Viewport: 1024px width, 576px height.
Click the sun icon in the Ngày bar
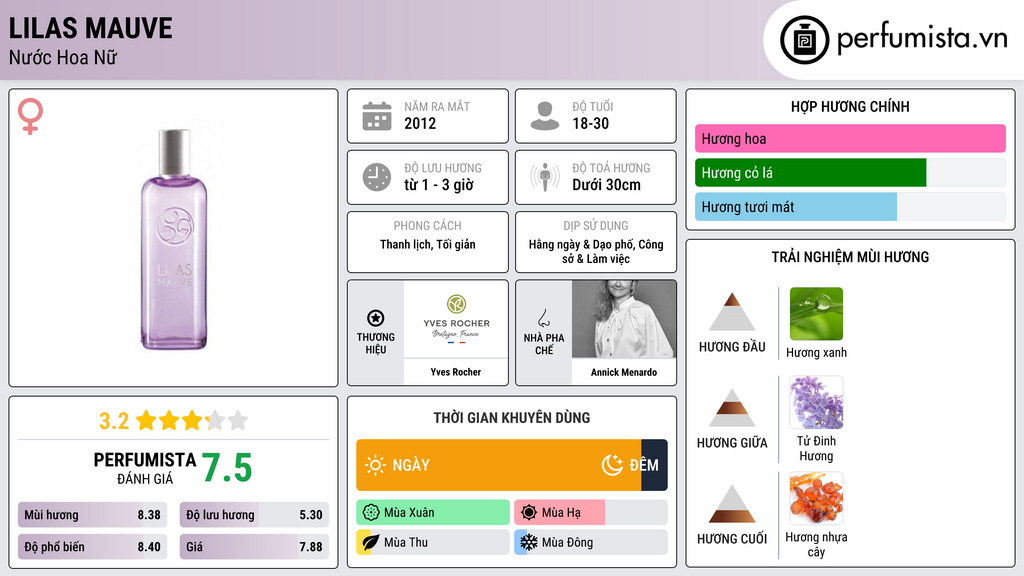[376, 465]
